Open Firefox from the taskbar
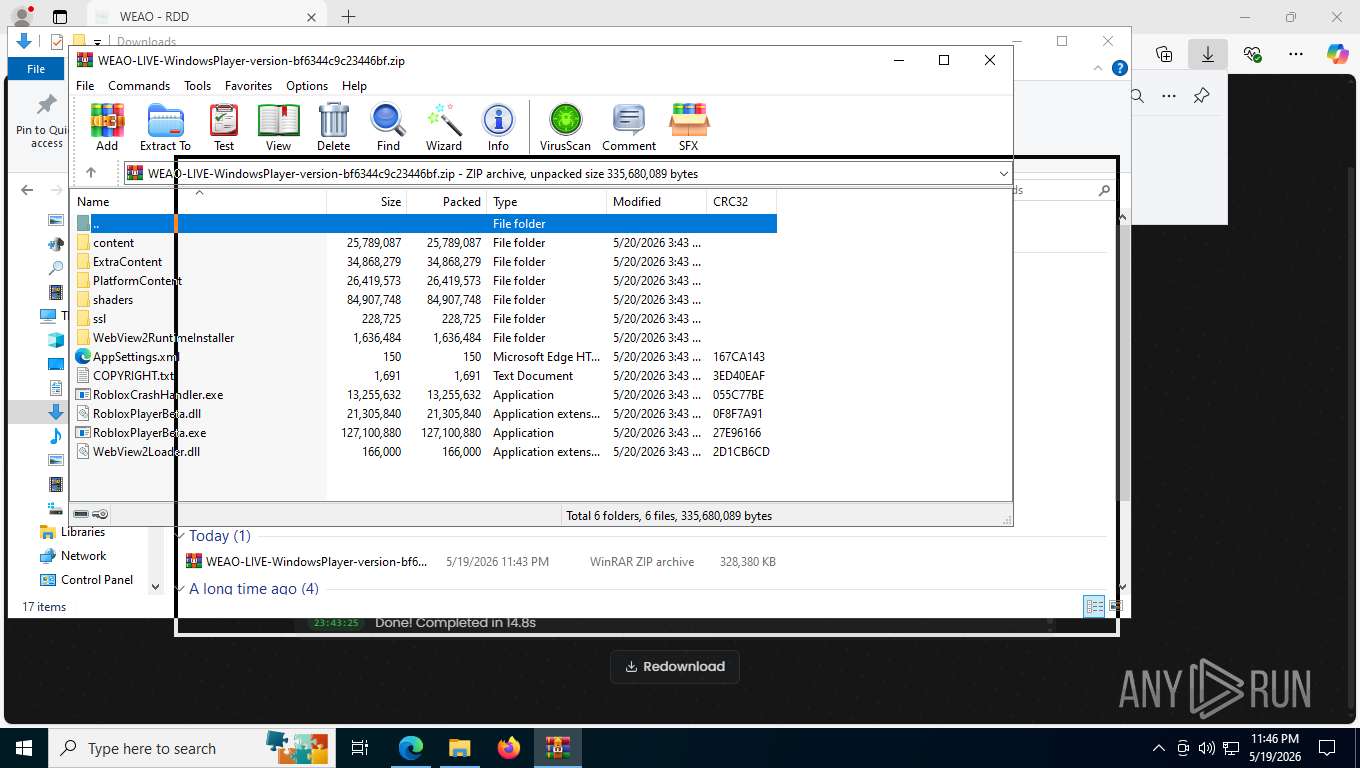 coord(509,748)
